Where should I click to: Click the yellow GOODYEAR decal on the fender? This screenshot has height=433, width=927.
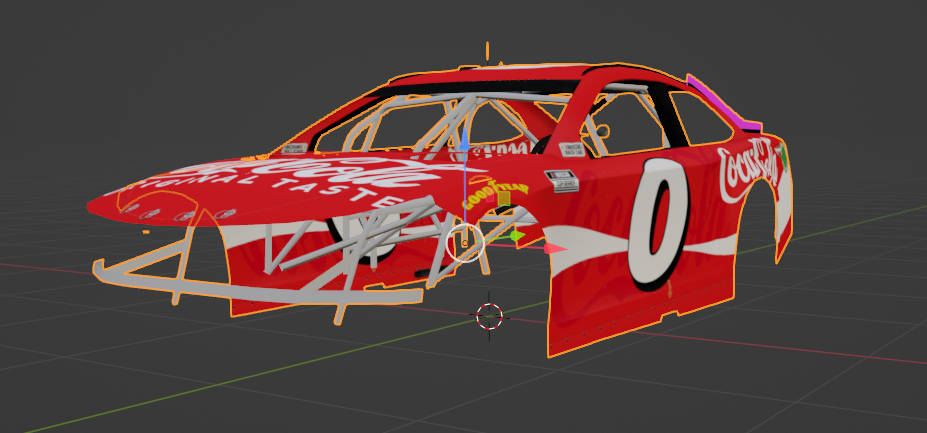495,195
